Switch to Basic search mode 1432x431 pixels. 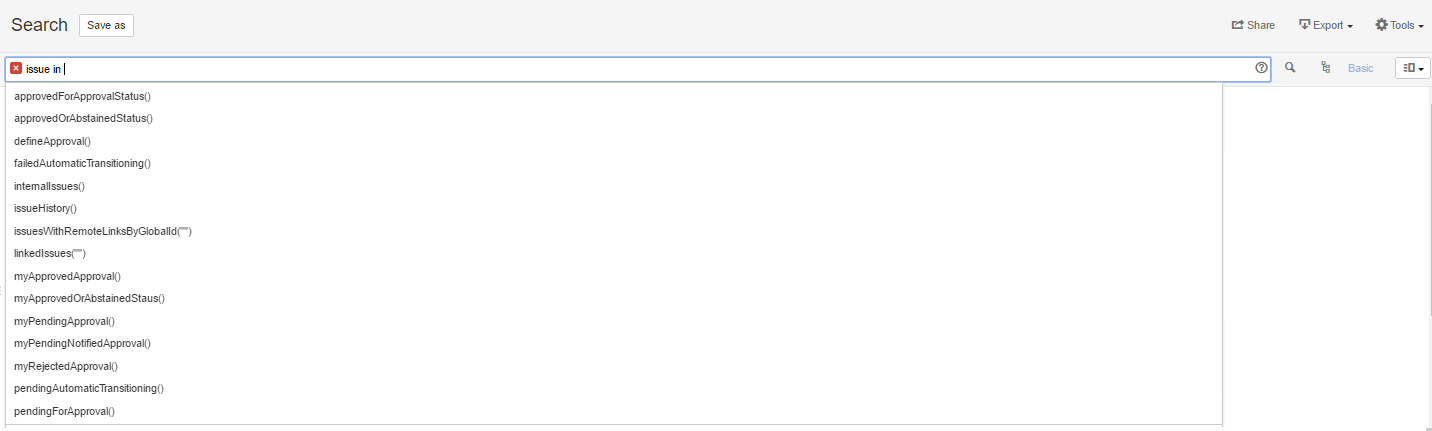[x=1361, y=68]
